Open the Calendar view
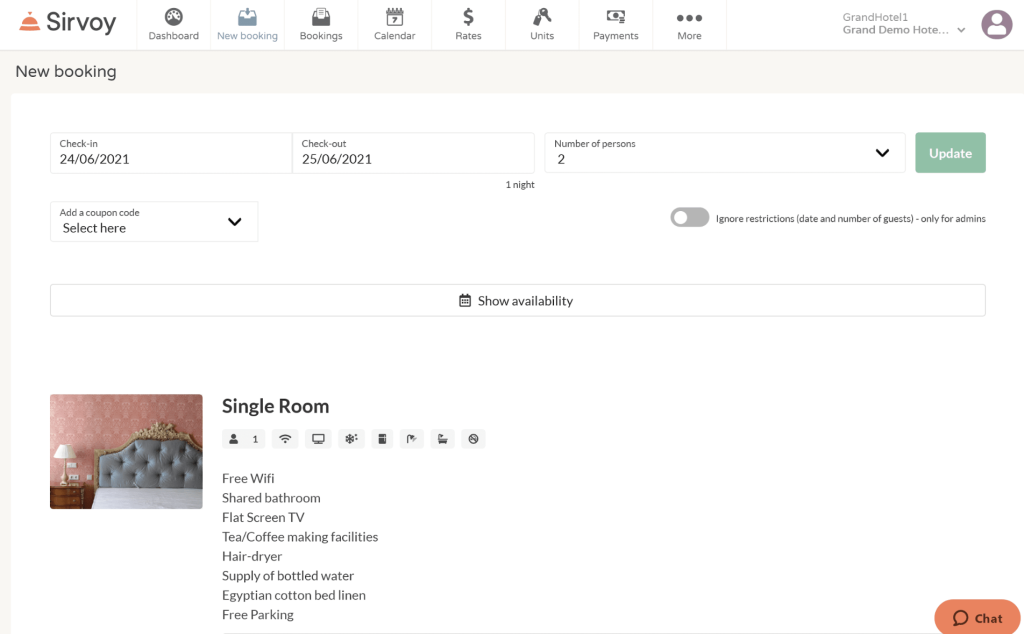Screen dimensions: 1024x634 394,25
